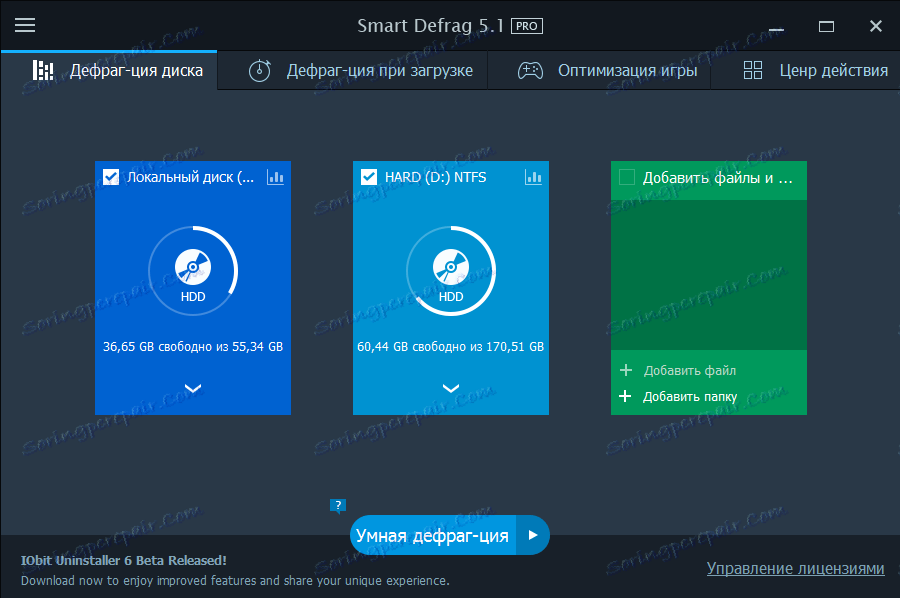
Task: Click the HDD progress ring on HARD (D:)
Action: coord(451,270)
